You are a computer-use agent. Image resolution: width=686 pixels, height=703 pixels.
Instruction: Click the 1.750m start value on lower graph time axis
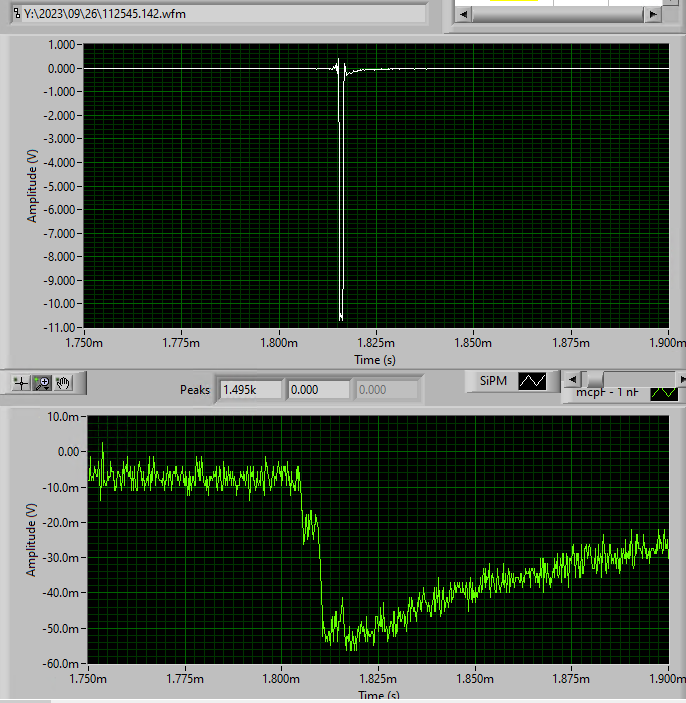(88, 679)
